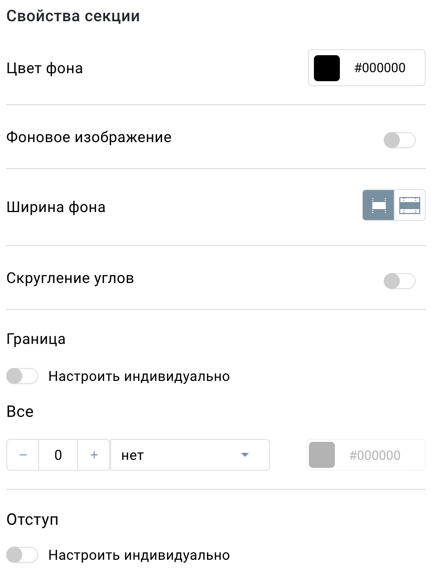Open the 'нет' border style dropdown

(190, 455)
